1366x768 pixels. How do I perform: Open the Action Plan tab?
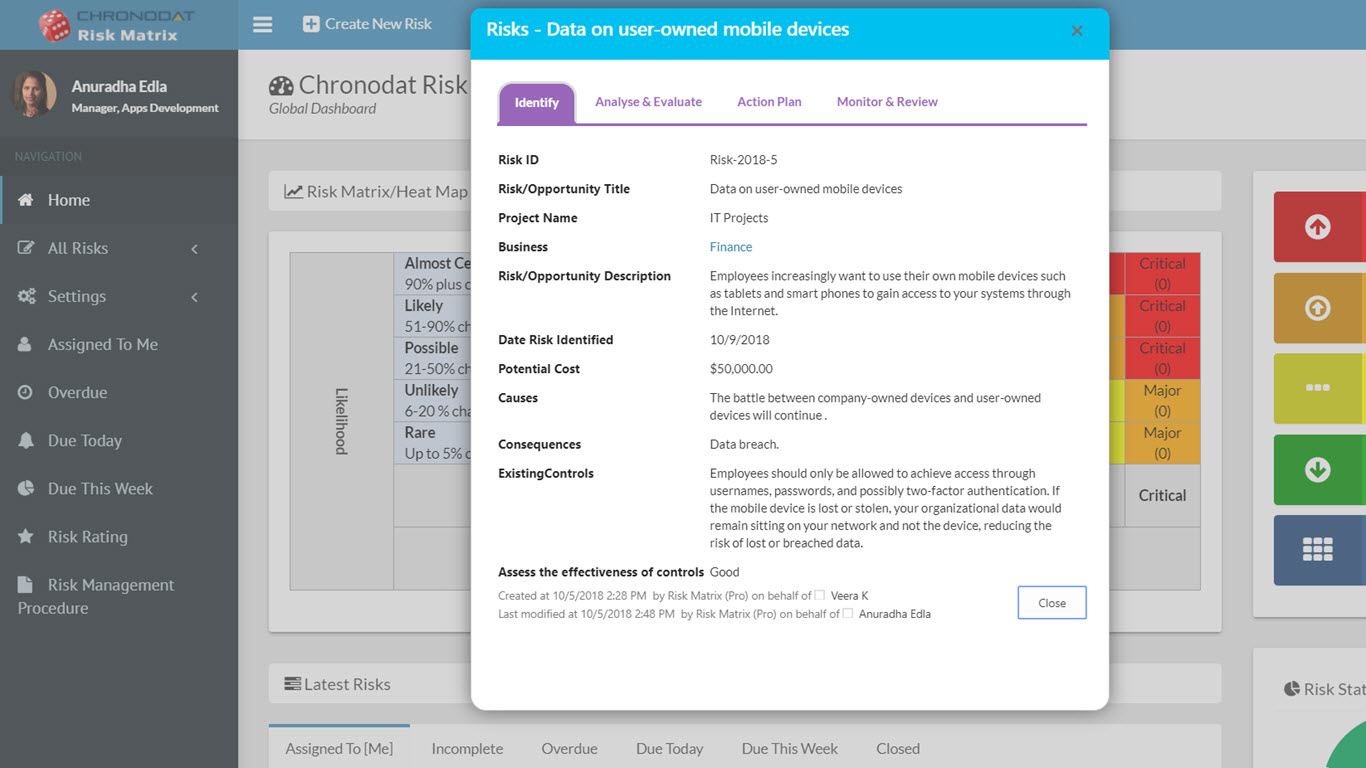(x=769, y=102)
